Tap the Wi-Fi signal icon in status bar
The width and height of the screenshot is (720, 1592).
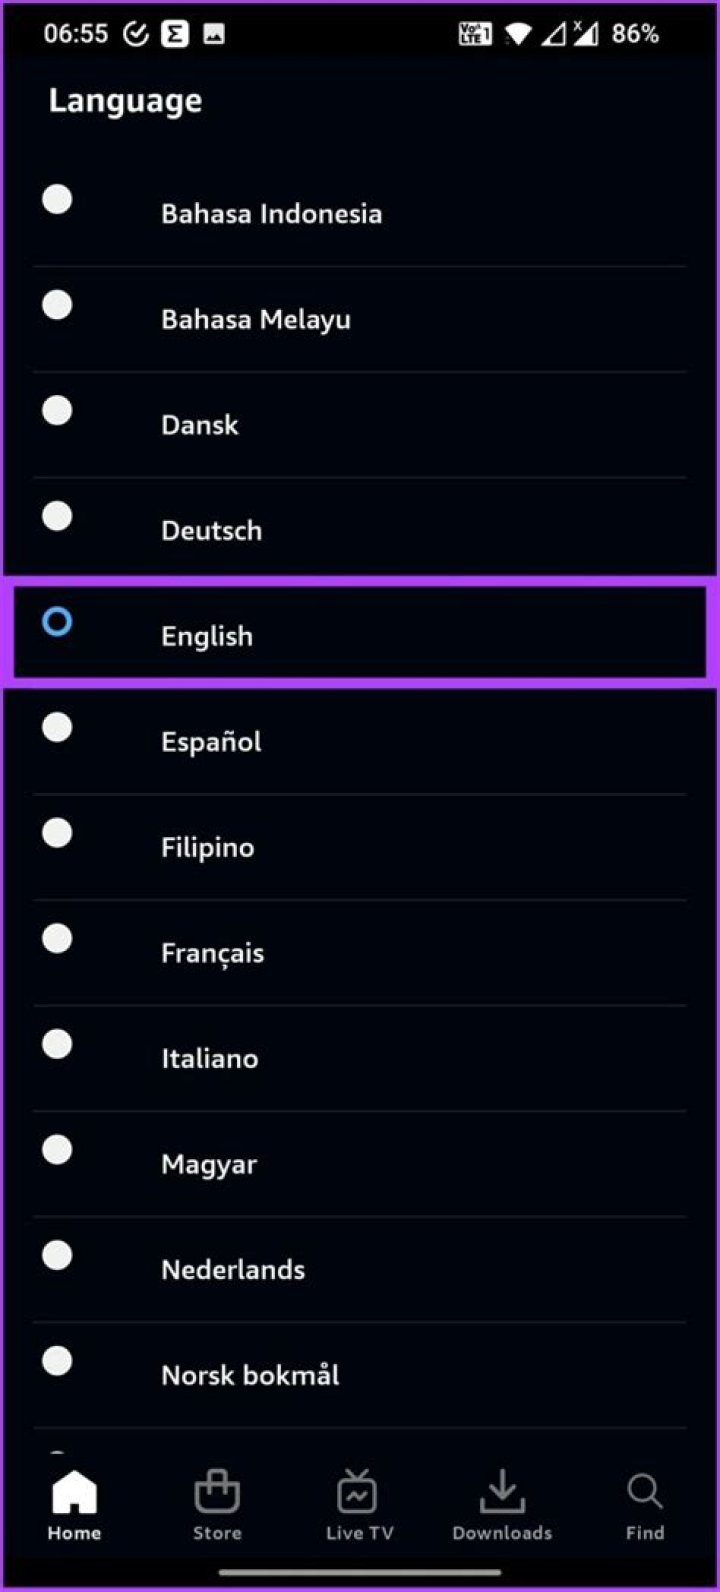(x=517, y=34)
